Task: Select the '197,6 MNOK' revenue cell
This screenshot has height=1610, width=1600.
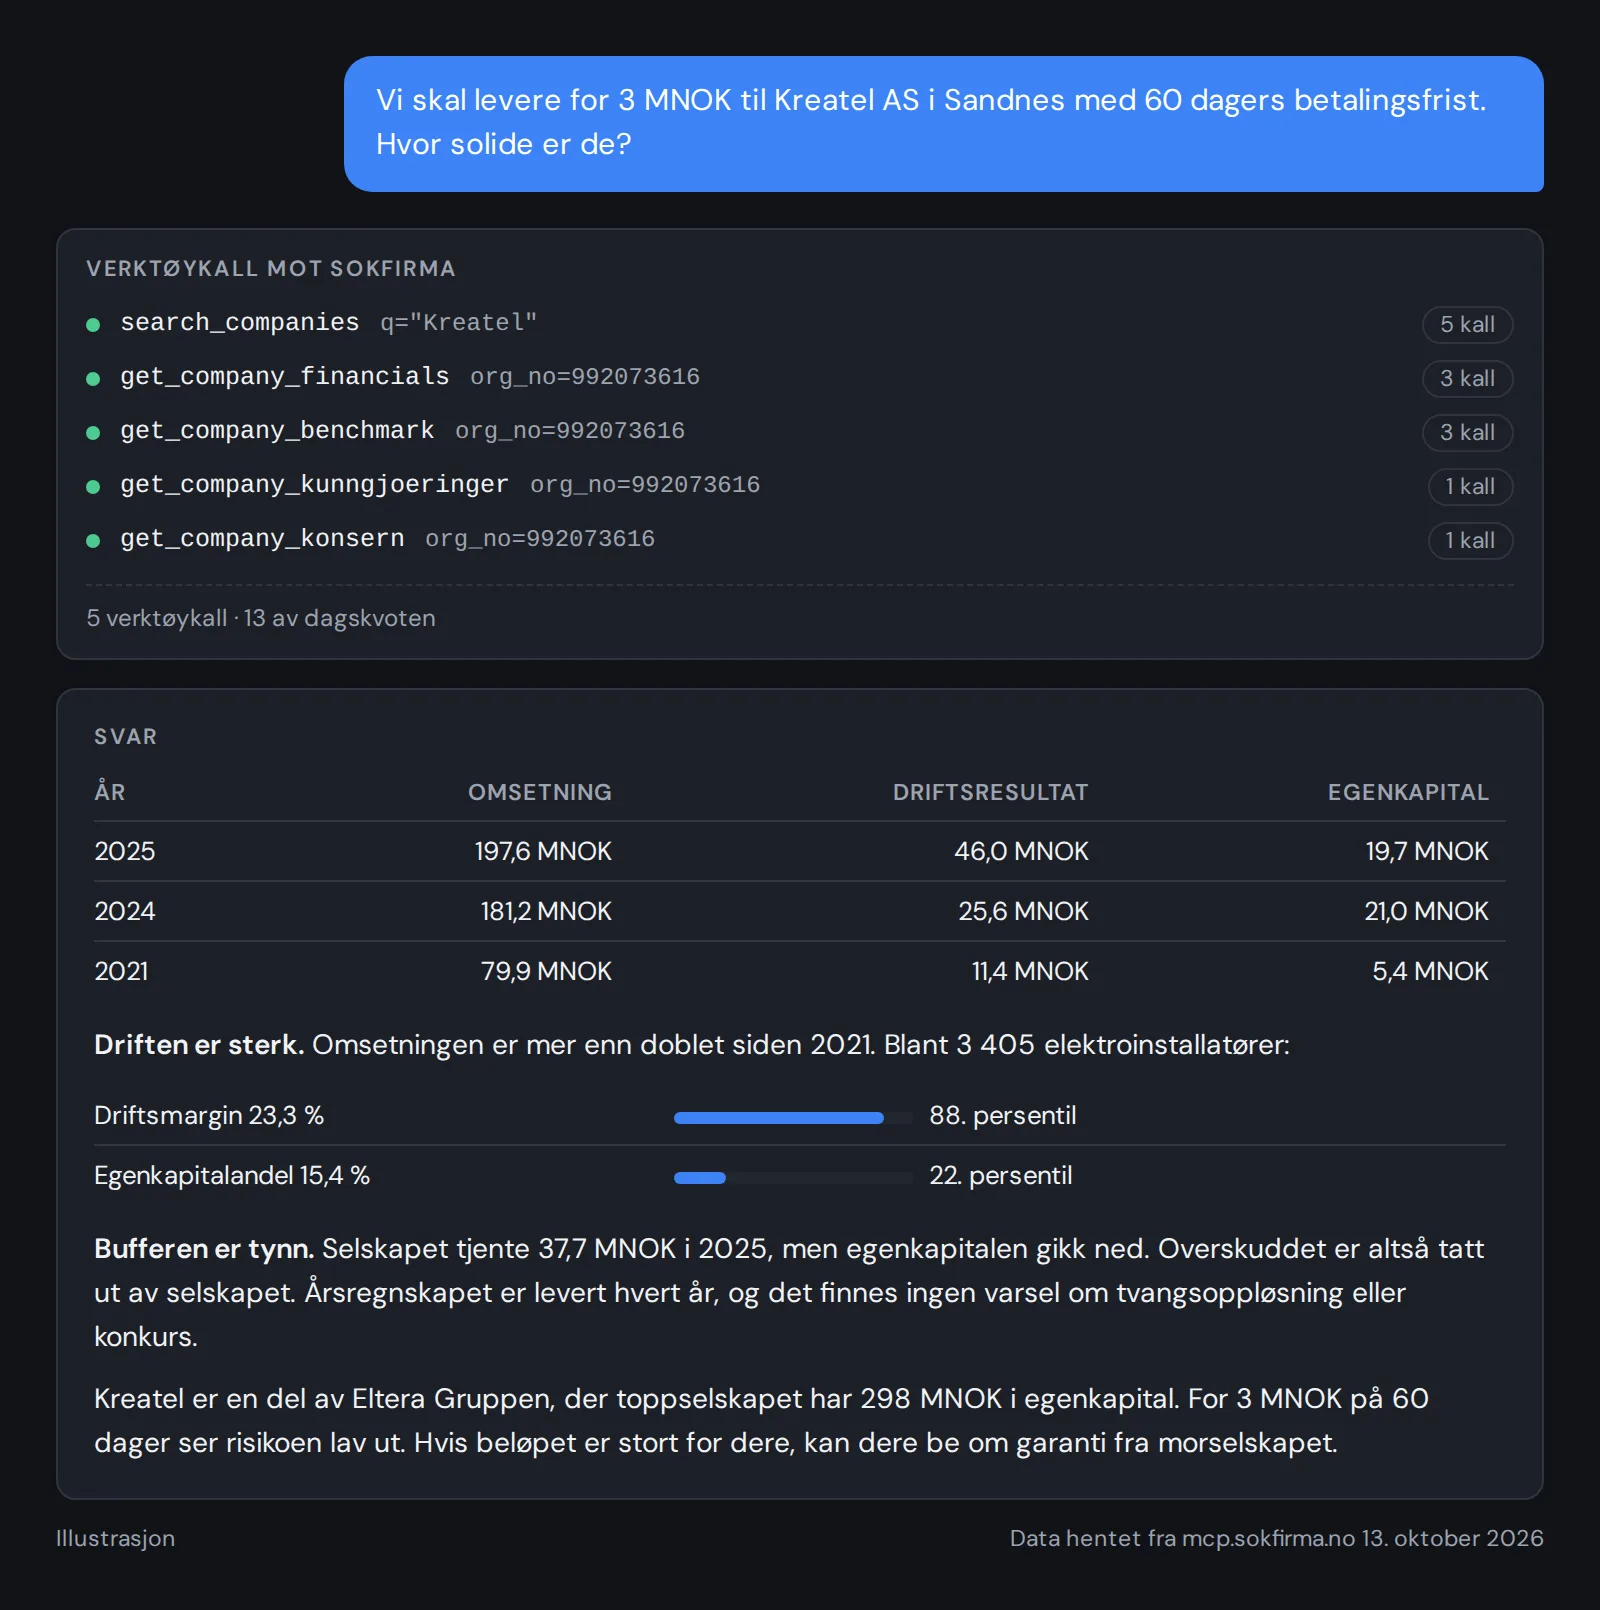Action: click(x=543, y=851)
